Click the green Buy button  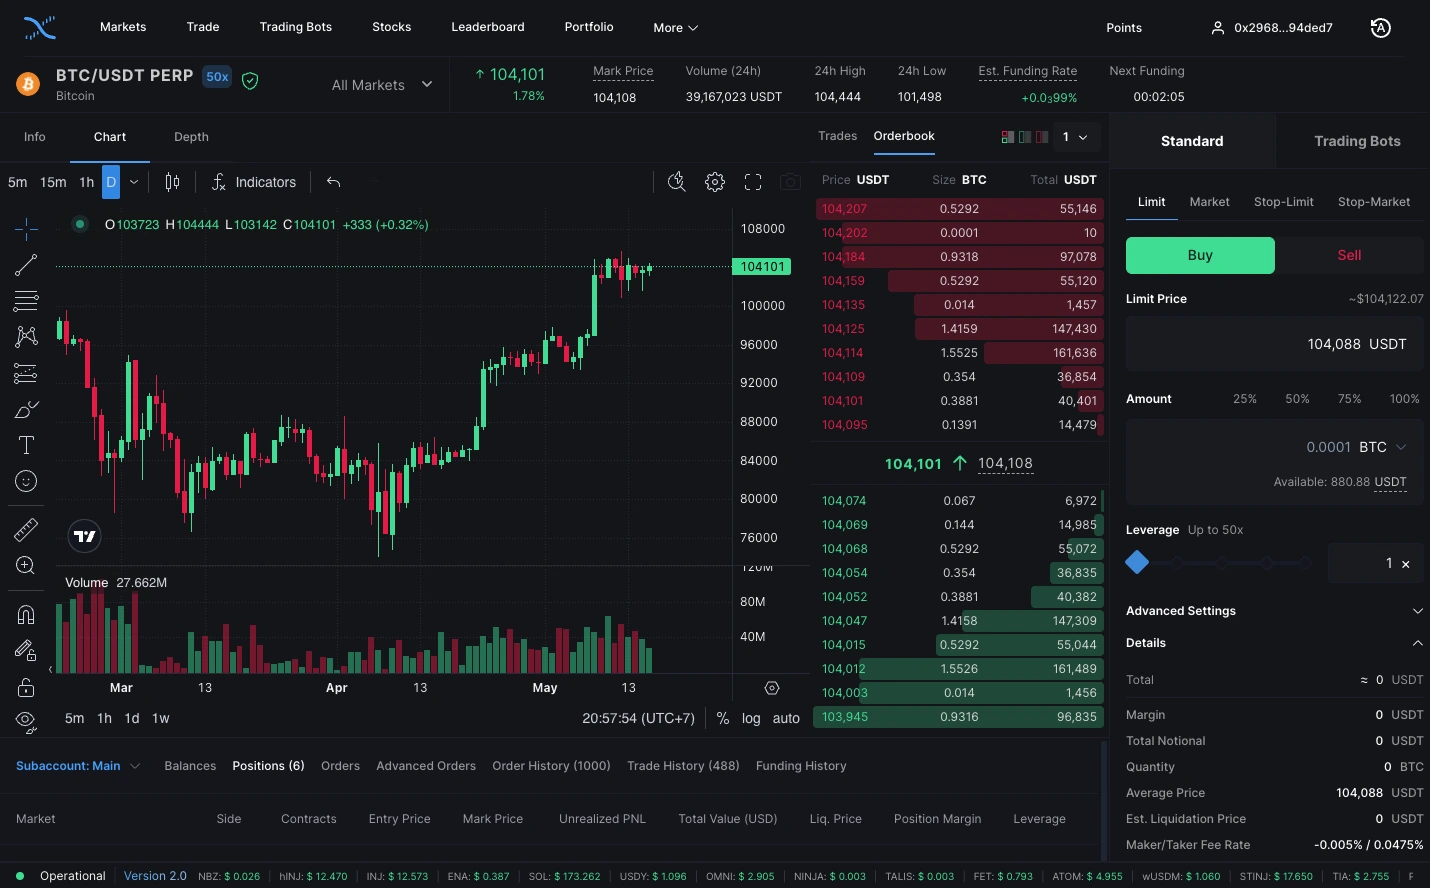1200,255
